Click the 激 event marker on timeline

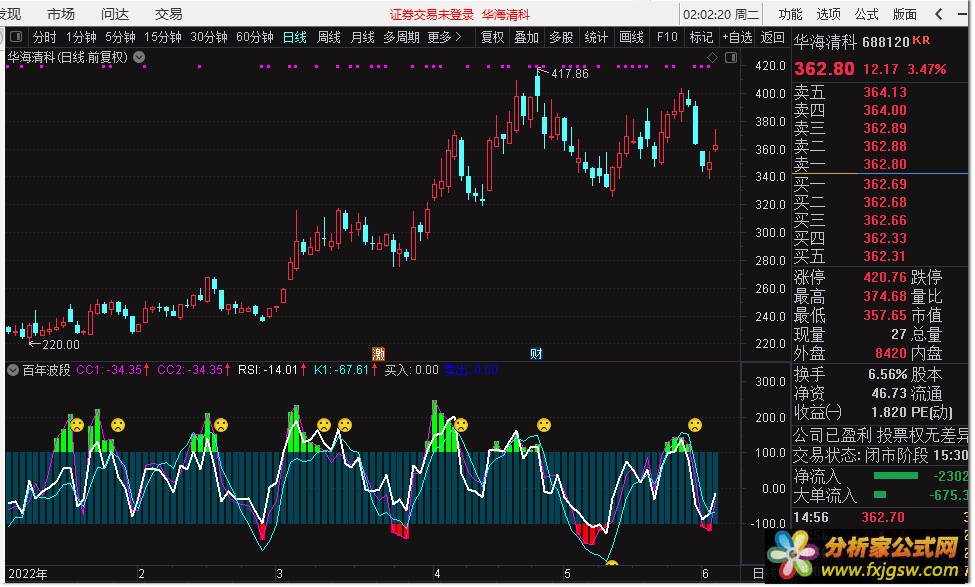(x=378, y=354)
